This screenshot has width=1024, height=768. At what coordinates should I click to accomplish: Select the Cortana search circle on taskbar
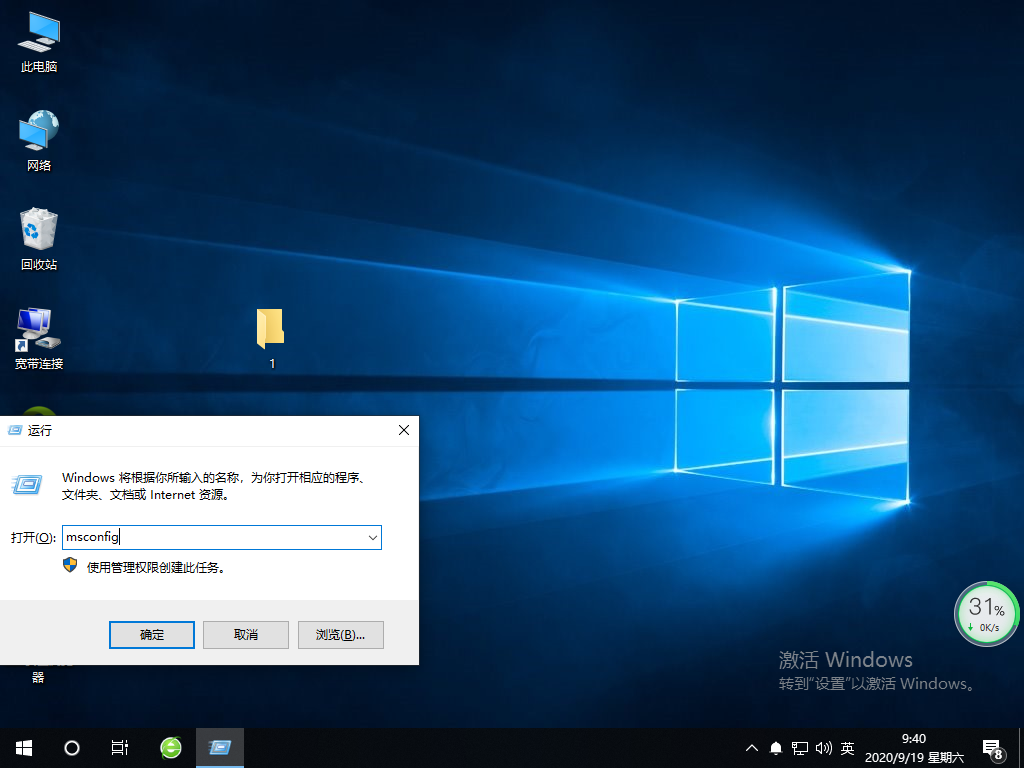coord(71,747)
